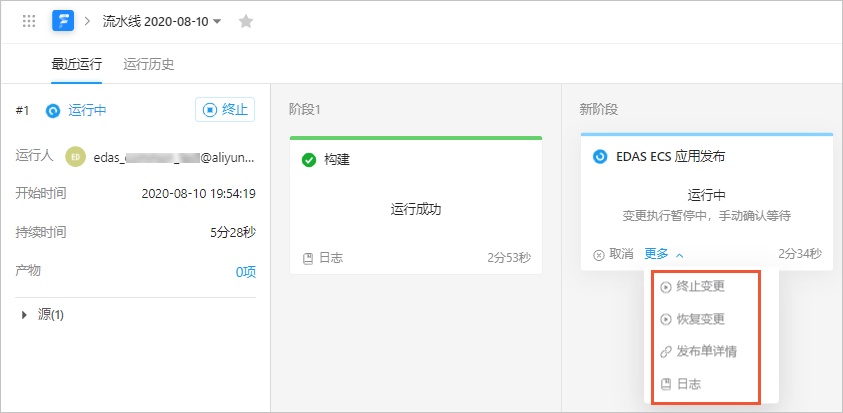Select pipeline title 流水线 2020-08-10
Image resolution: width=843 pixels, height=413 pixels.
[x=155, y=22]
